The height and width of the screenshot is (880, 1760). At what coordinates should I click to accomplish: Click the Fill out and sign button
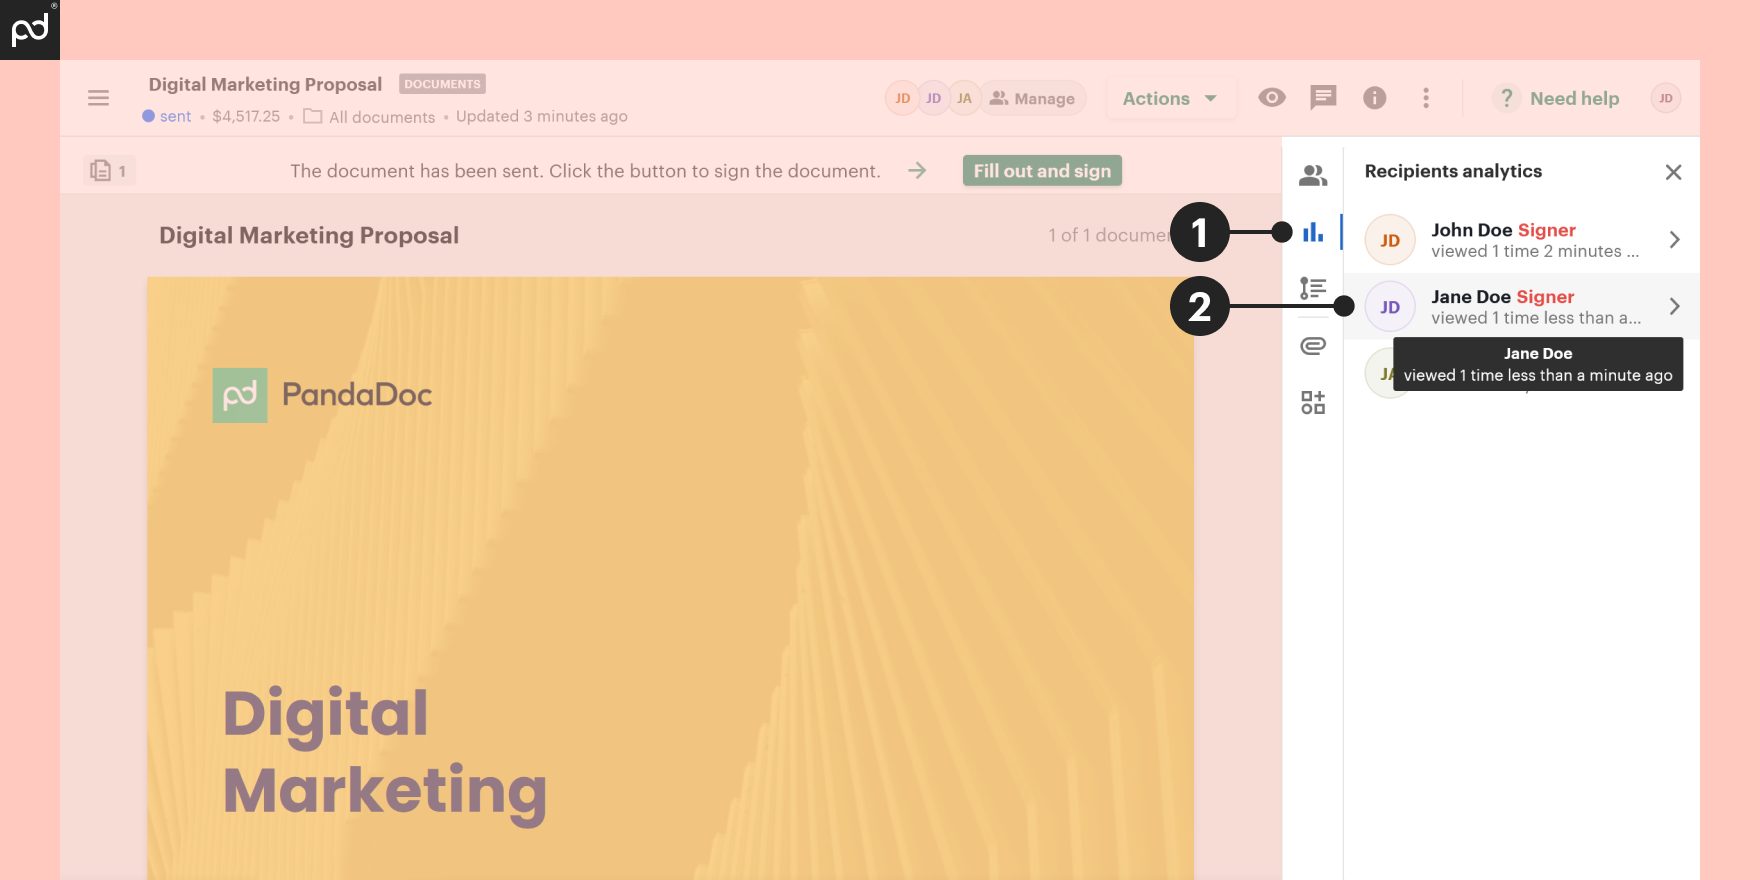coord(1041,171)
